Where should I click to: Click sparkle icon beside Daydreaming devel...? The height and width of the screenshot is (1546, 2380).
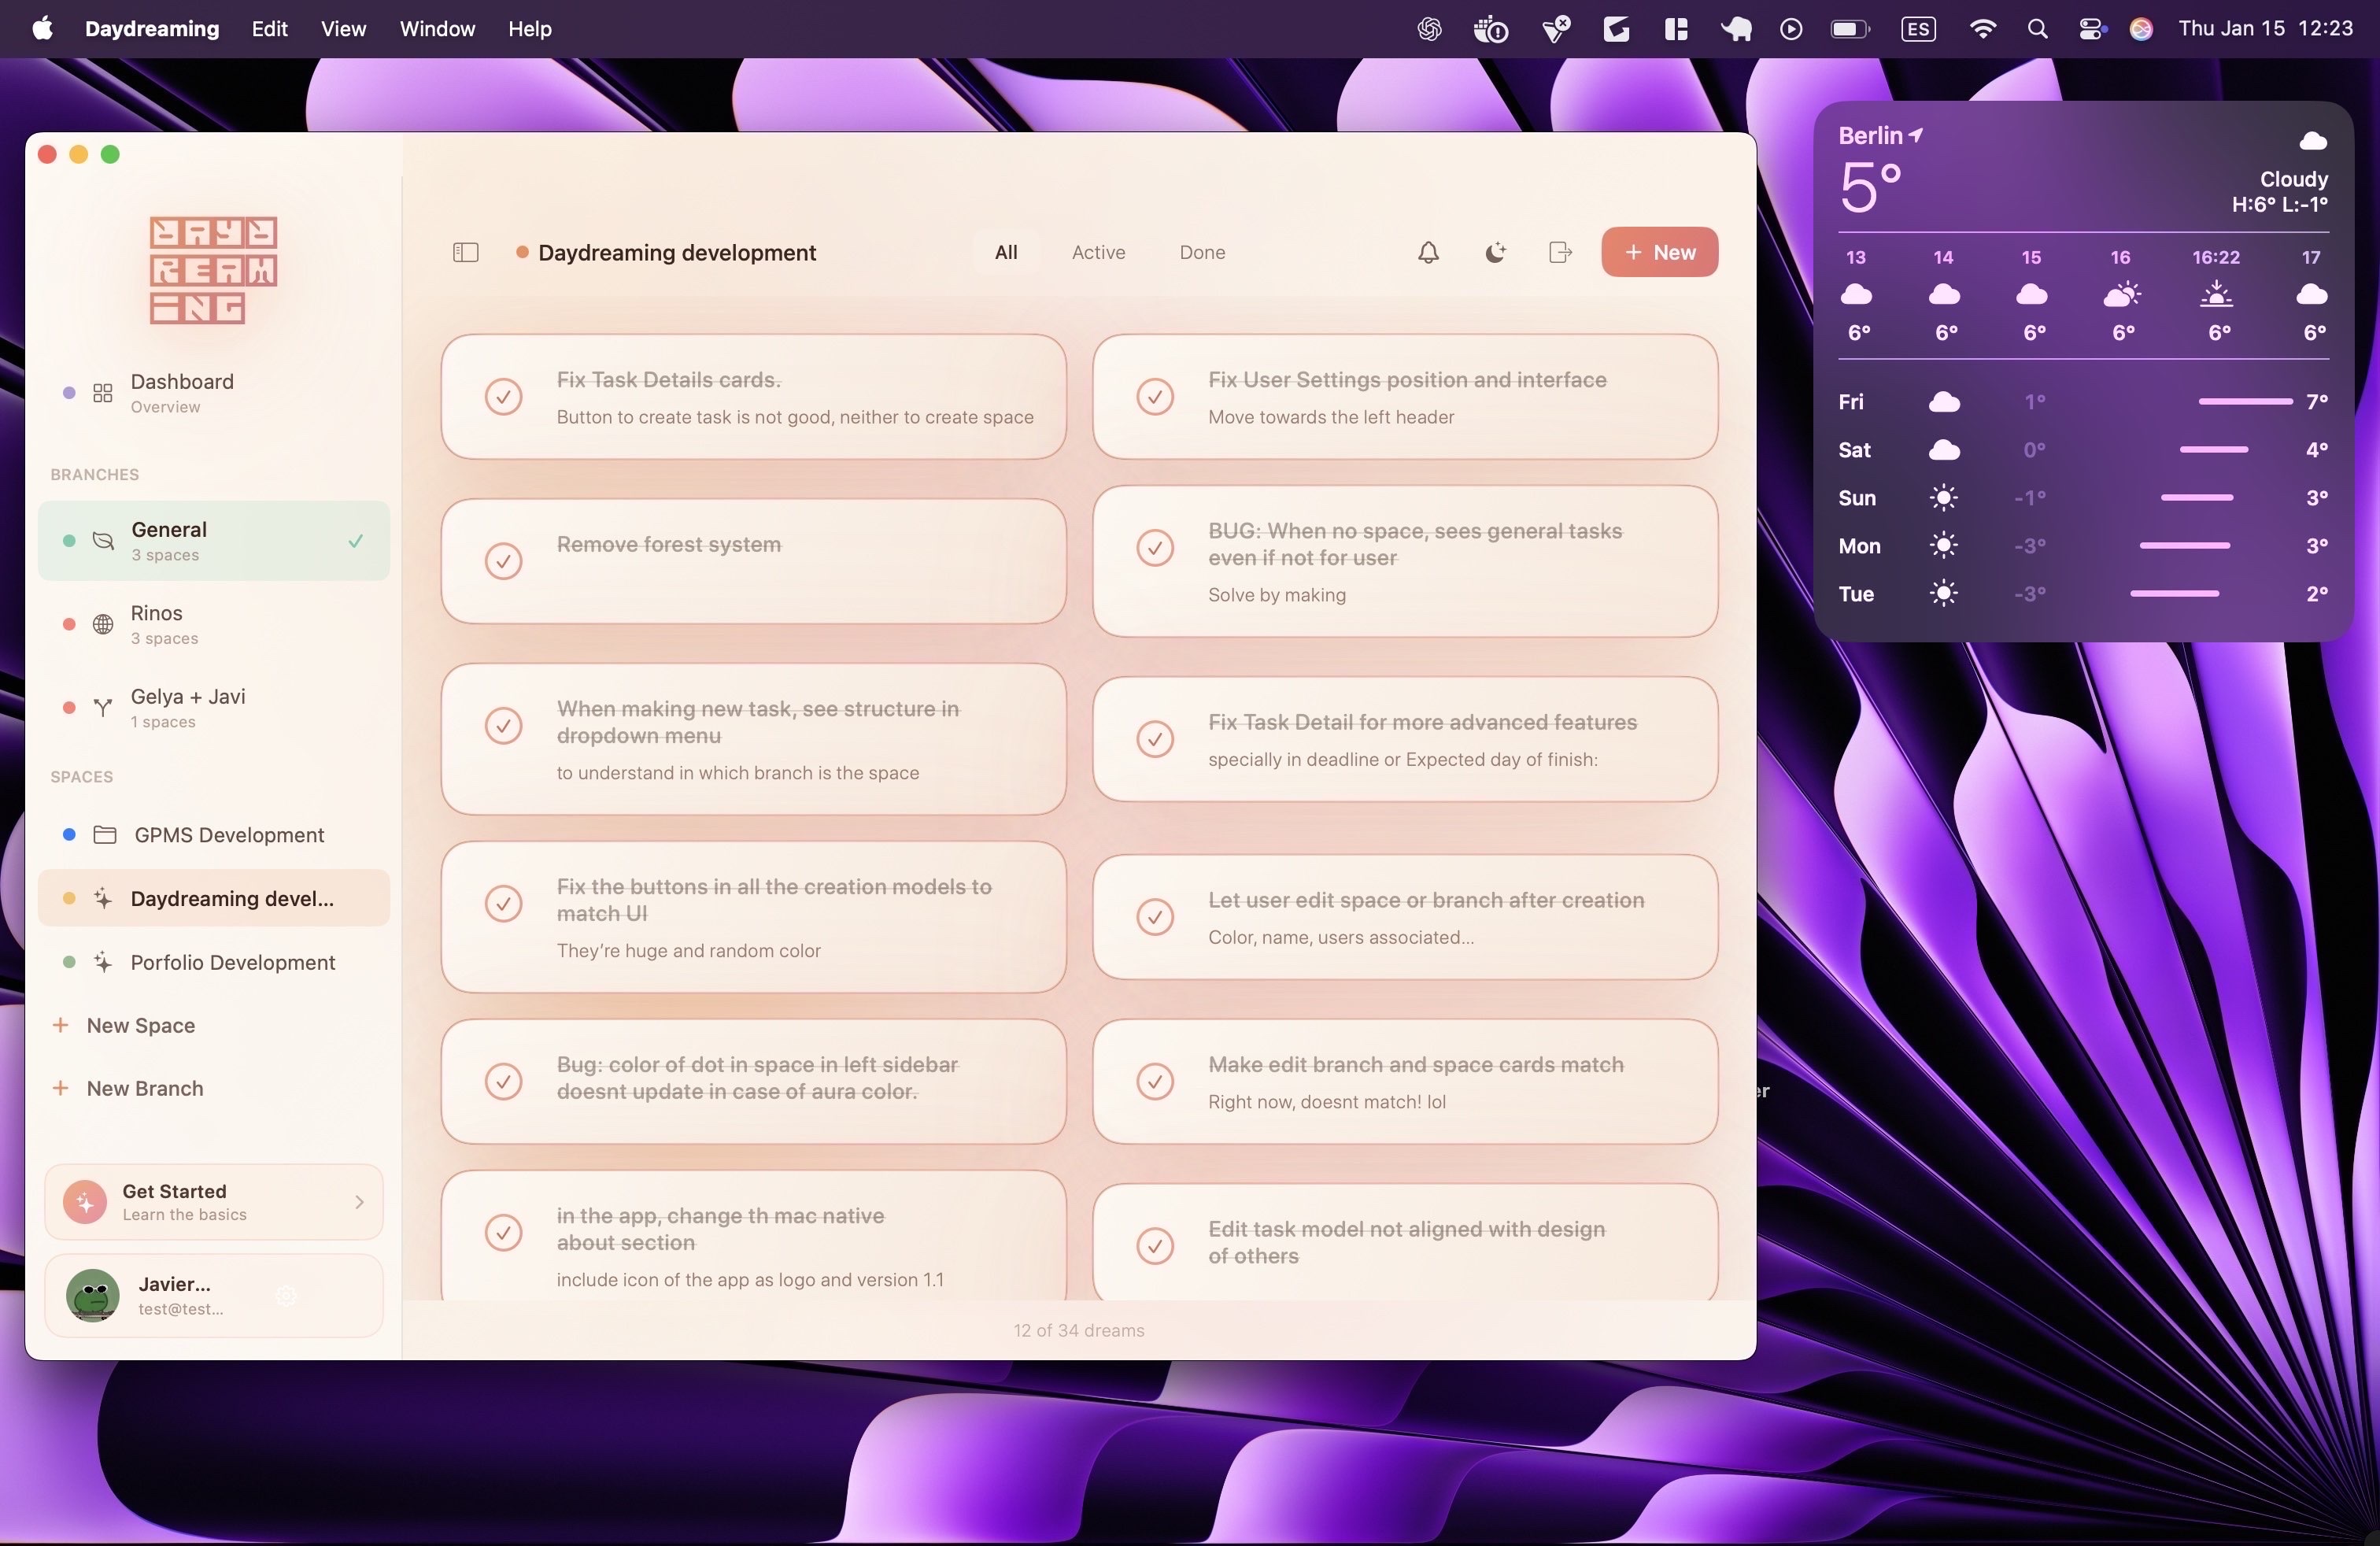pyautogui.click(x=102, y=898)
